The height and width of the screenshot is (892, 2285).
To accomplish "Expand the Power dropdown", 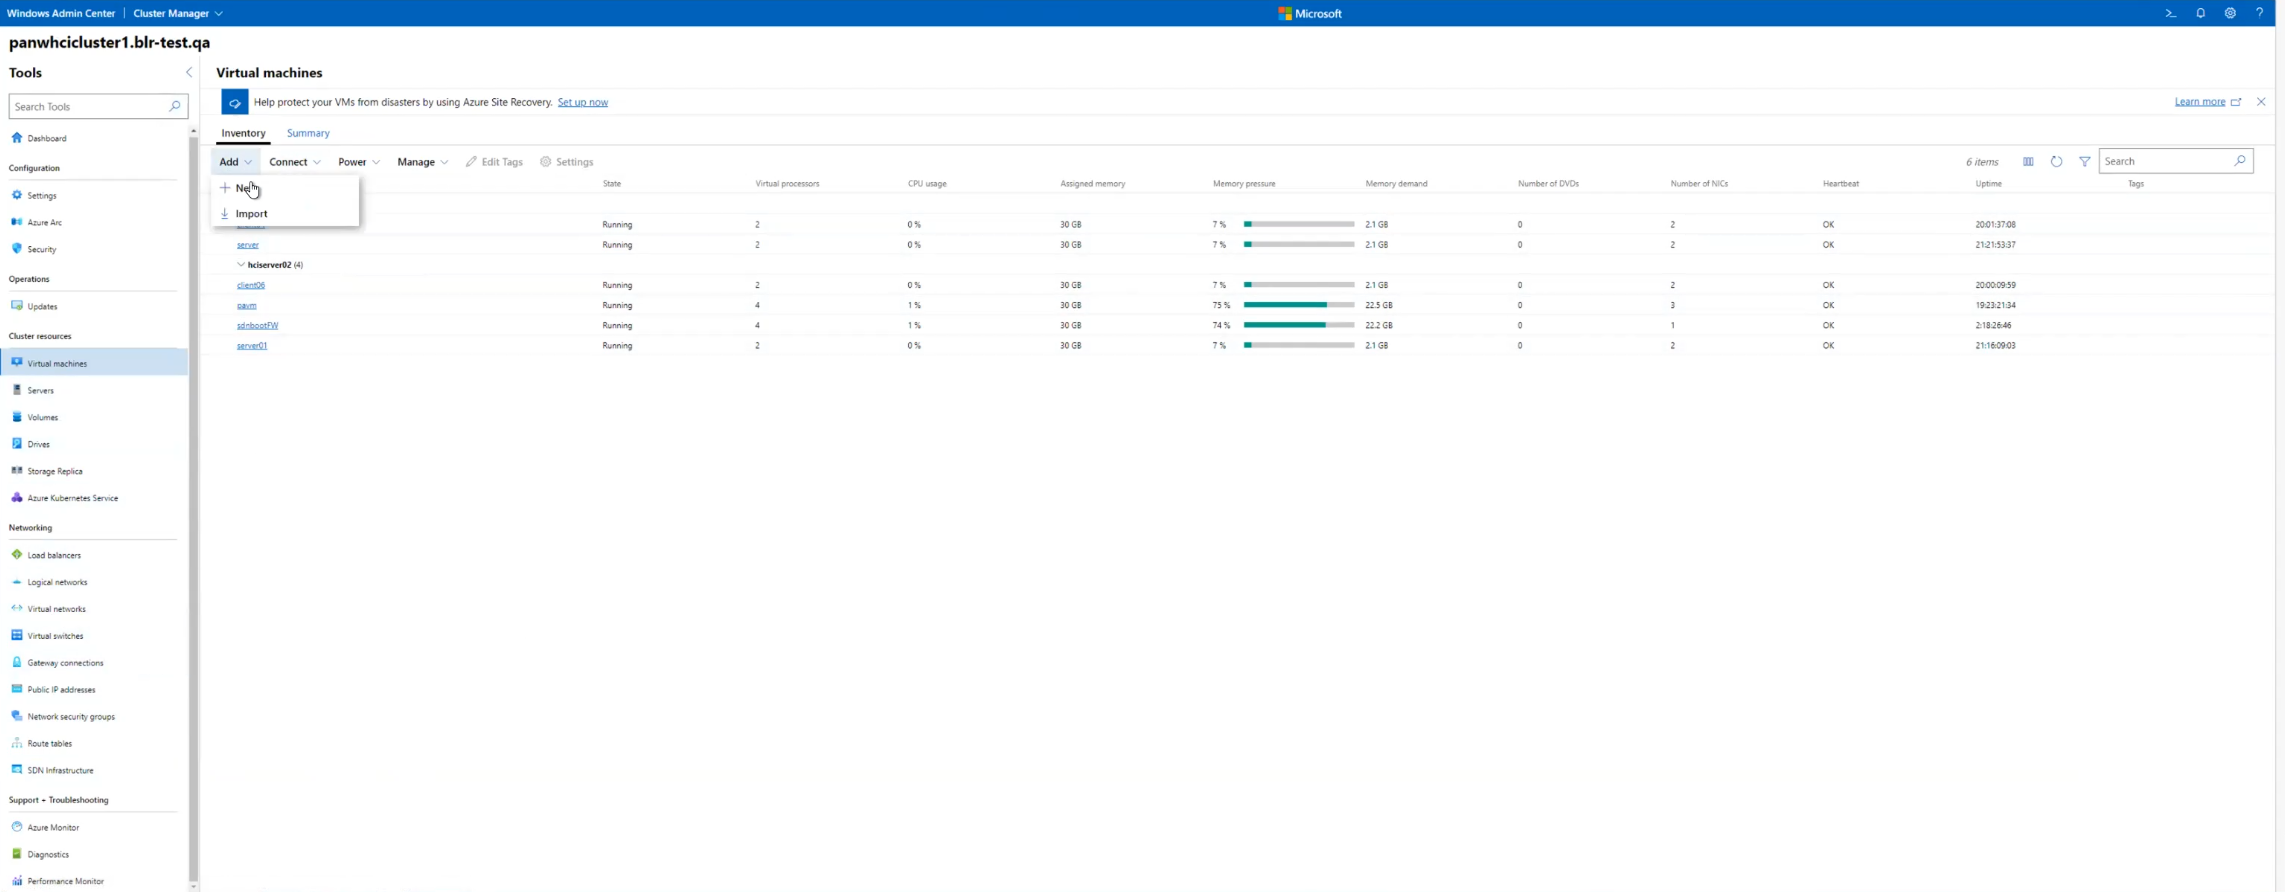I will 358,162.
